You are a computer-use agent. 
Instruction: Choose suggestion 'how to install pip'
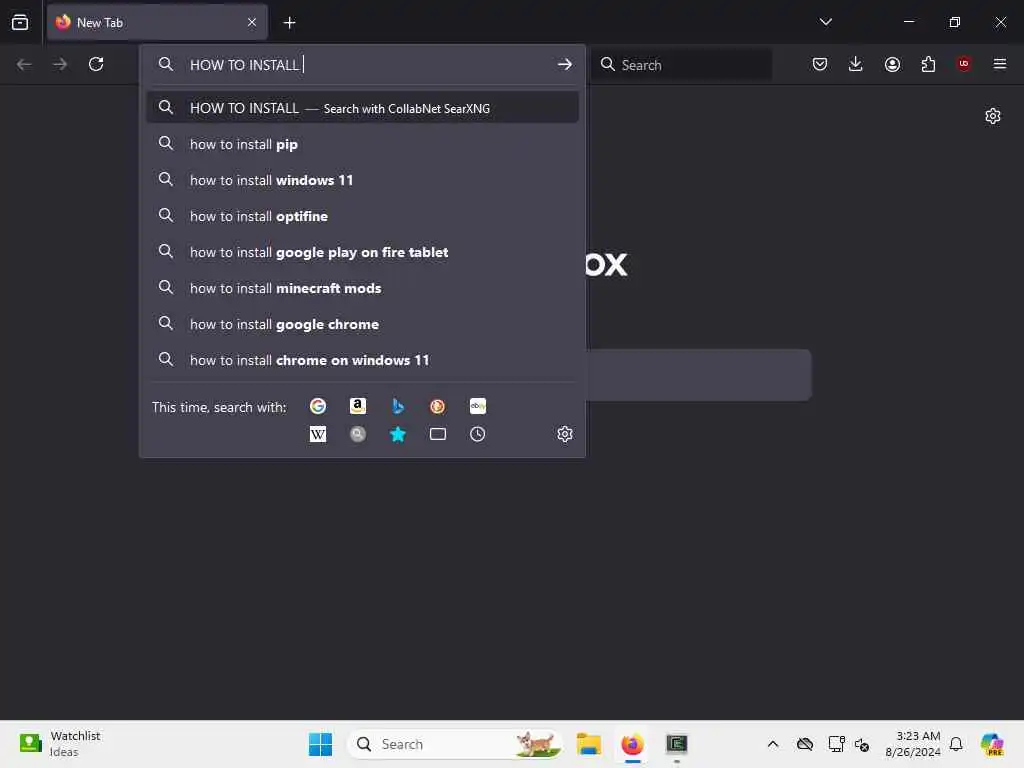(362, 144)
